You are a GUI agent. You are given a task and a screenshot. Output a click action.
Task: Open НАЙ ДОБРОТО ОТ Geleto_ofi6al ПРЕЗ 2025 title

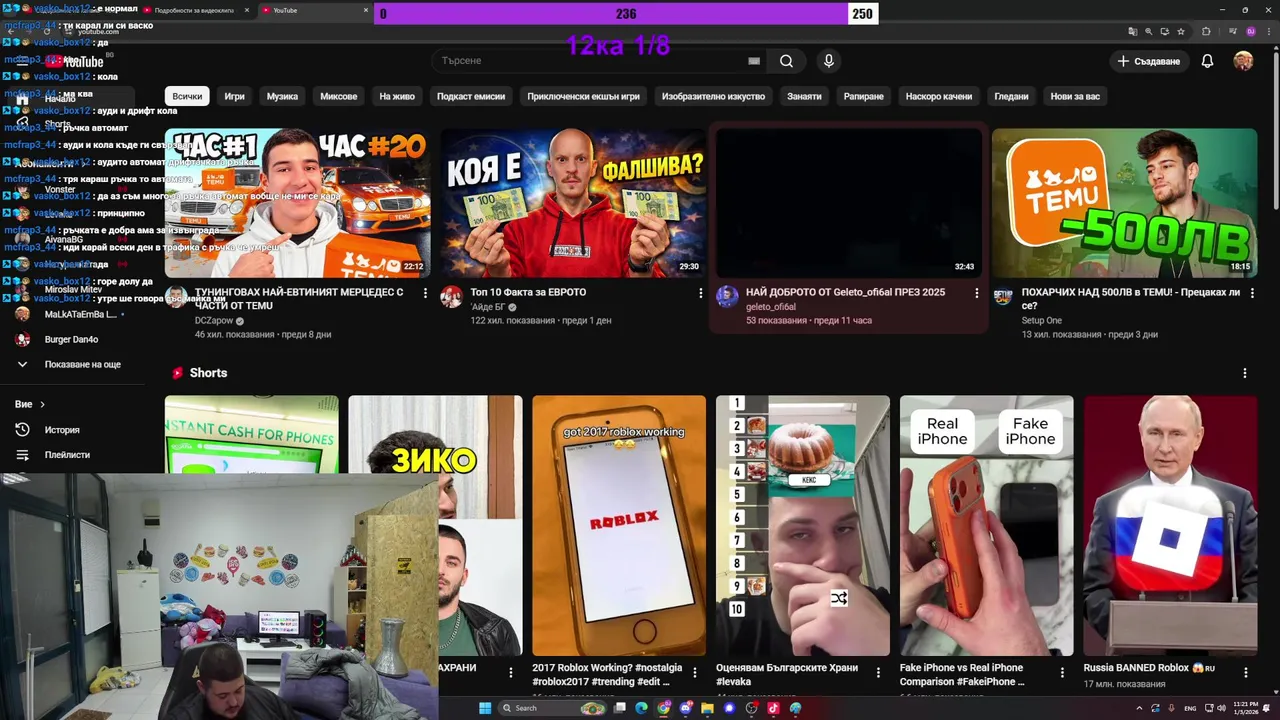point(845,292)
